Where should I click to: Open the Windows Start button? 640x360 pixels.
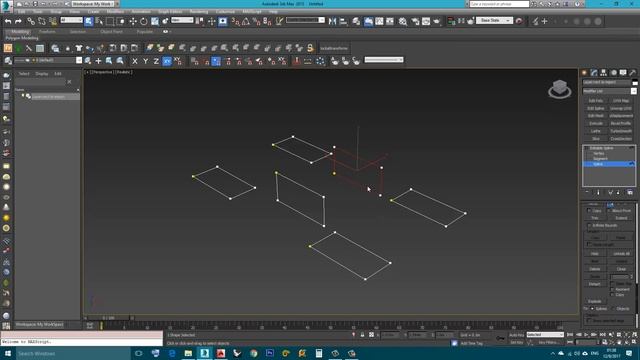[8, 353]
